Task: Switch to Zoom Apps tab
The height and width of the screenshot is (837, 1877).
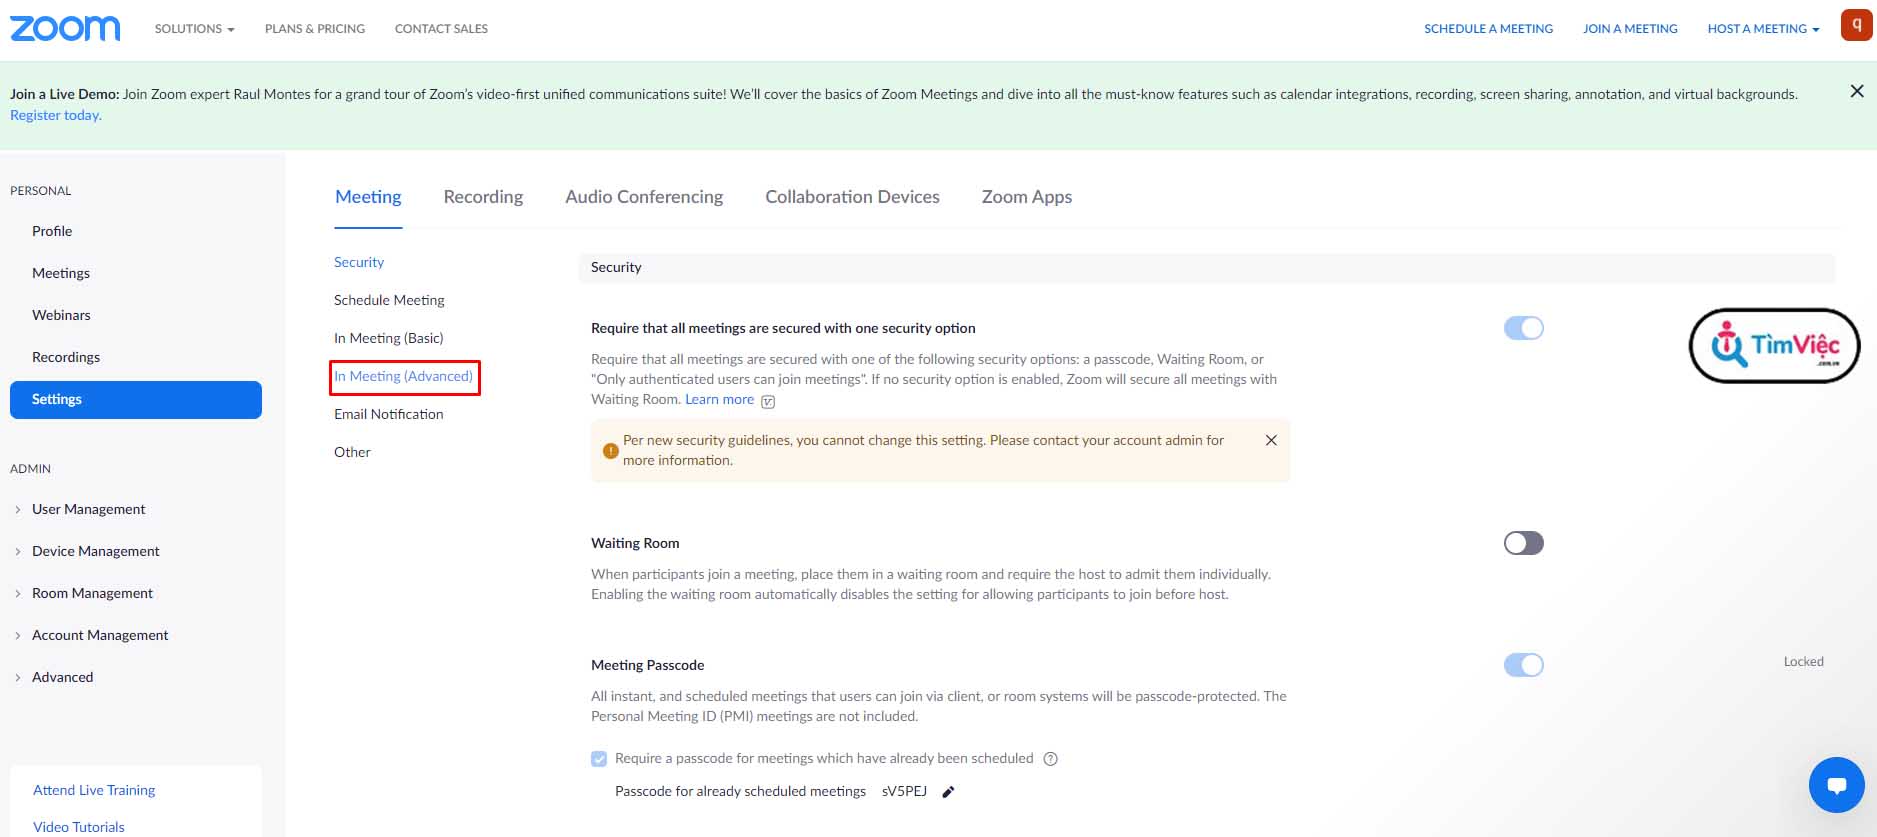Action: point(1027,197)
